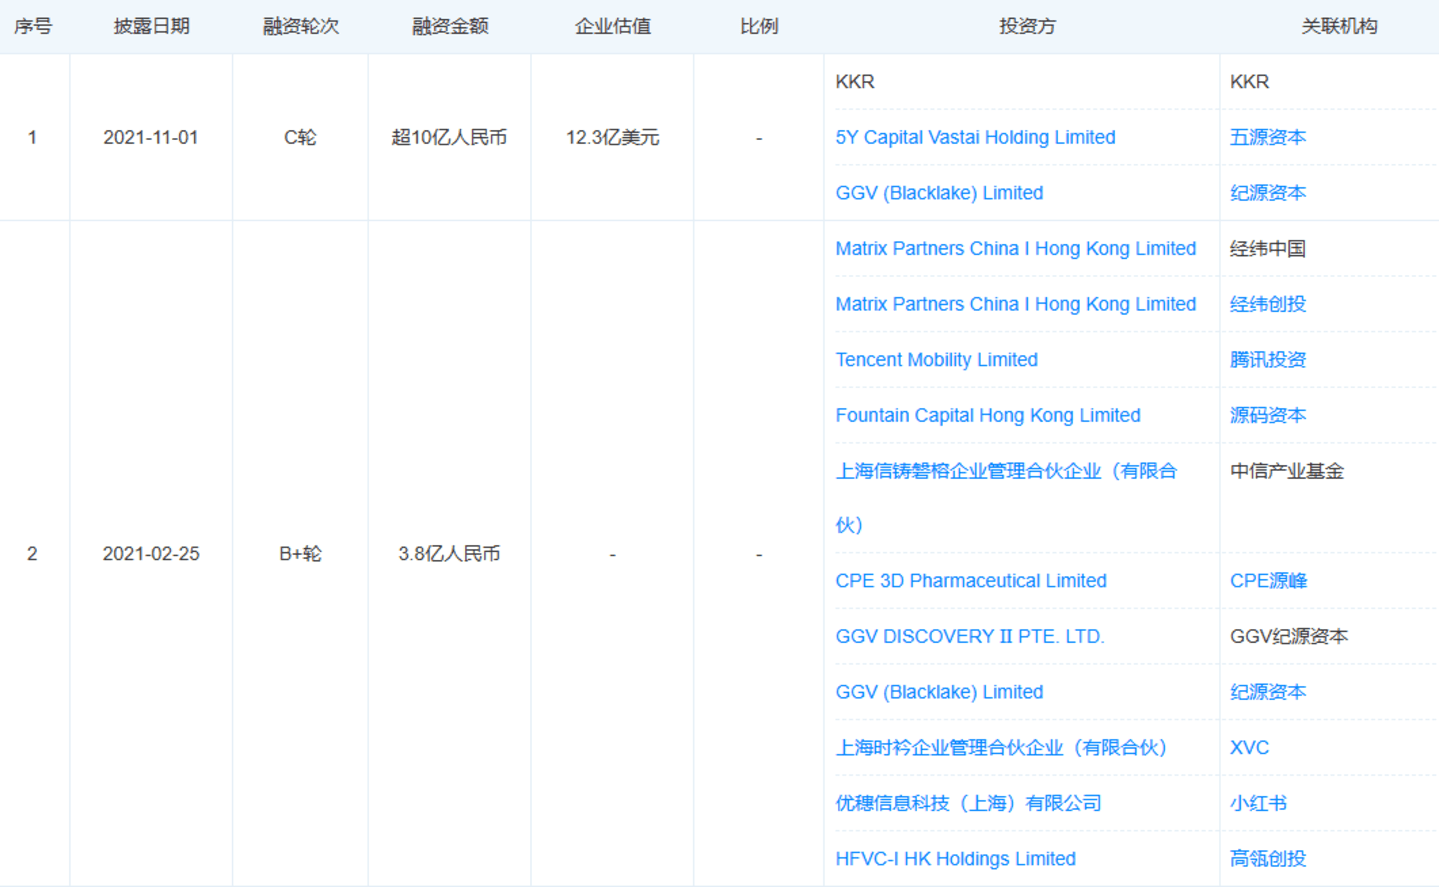Open 纪源资本 link below GGV纪源资本
Viewport: 1439px width, 887px height.
click(x=1268, y=692)
